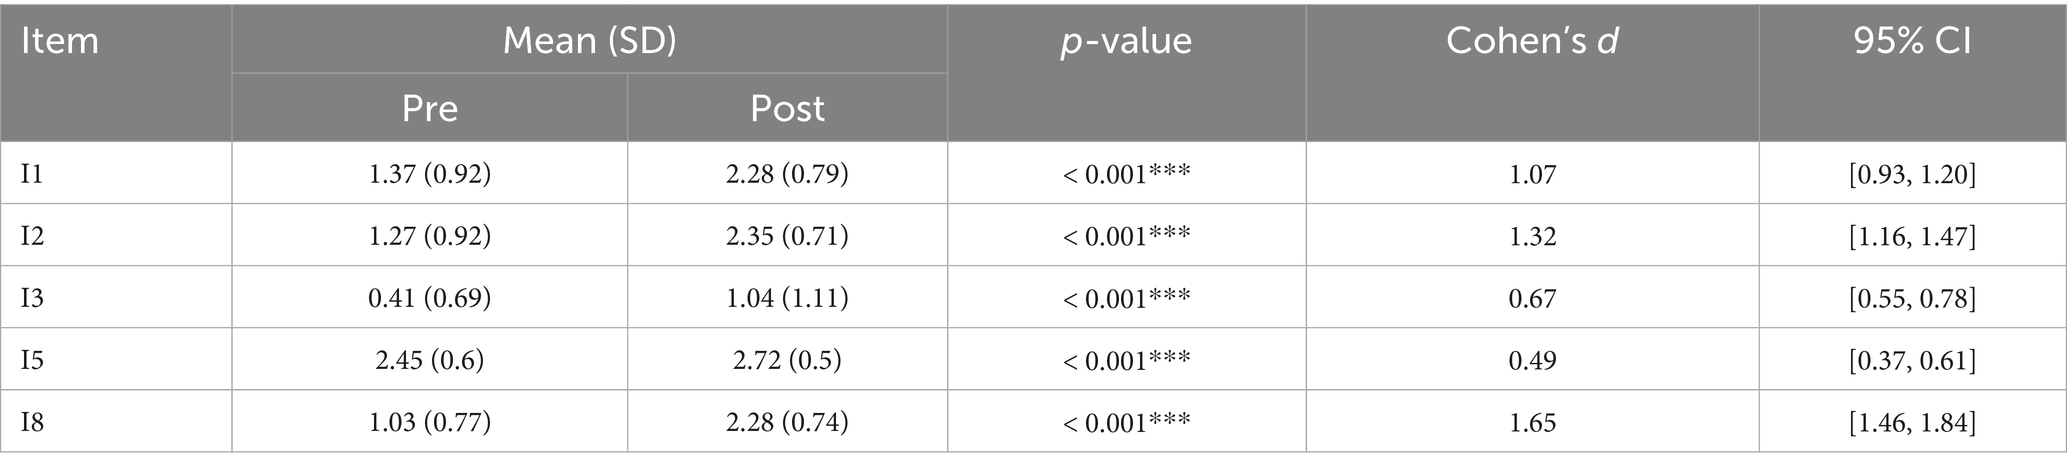Viewport: 2067px width, 470px height.
Task: Click the I5 row label cell
Action: click(32, 360)
